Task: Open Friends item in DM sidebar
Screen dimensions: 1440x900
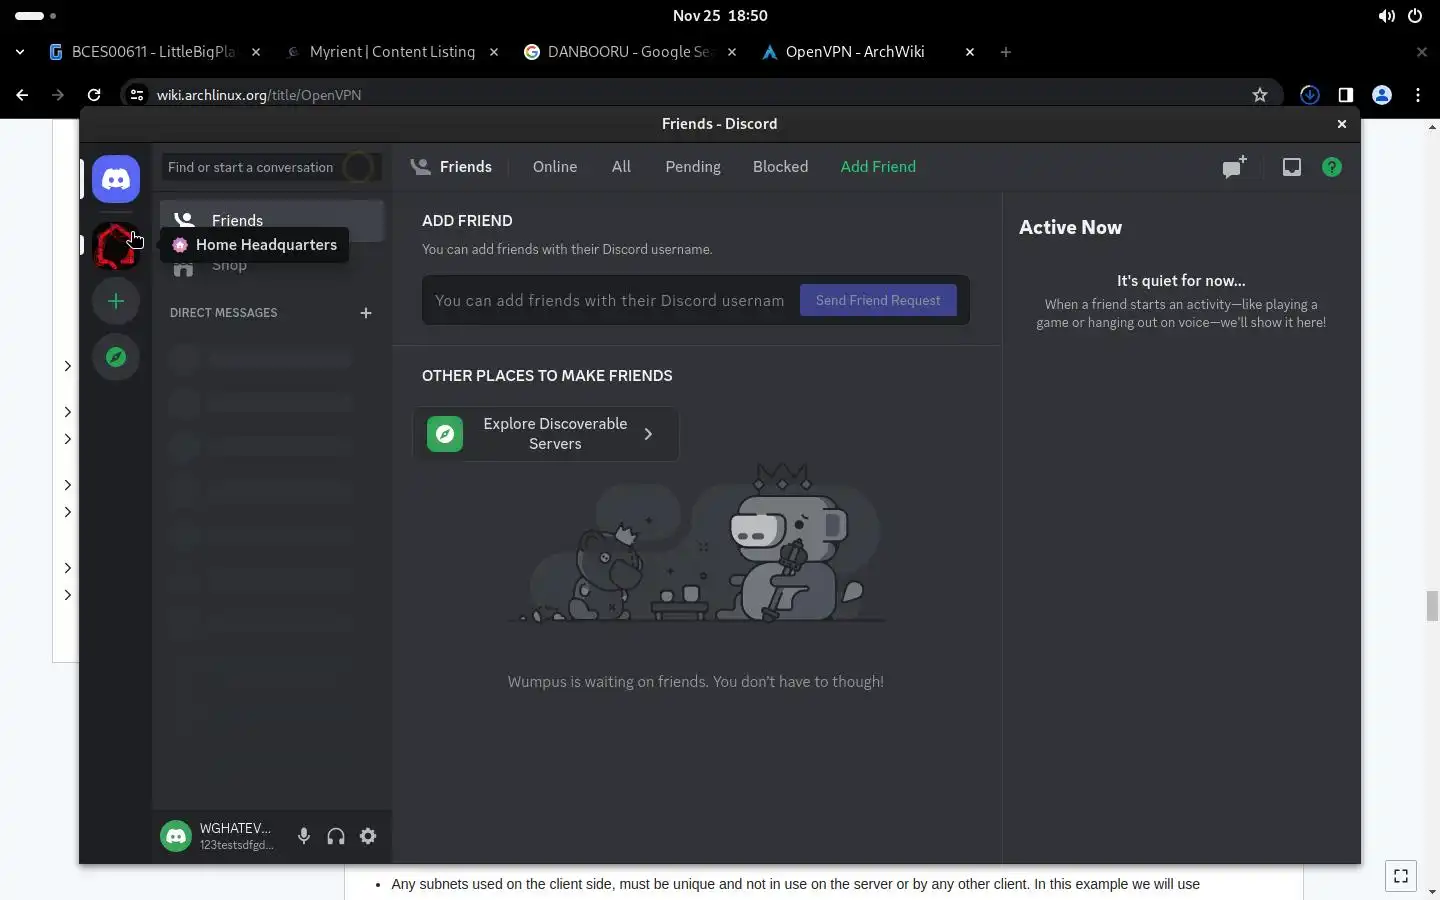Action: (272, 220)
